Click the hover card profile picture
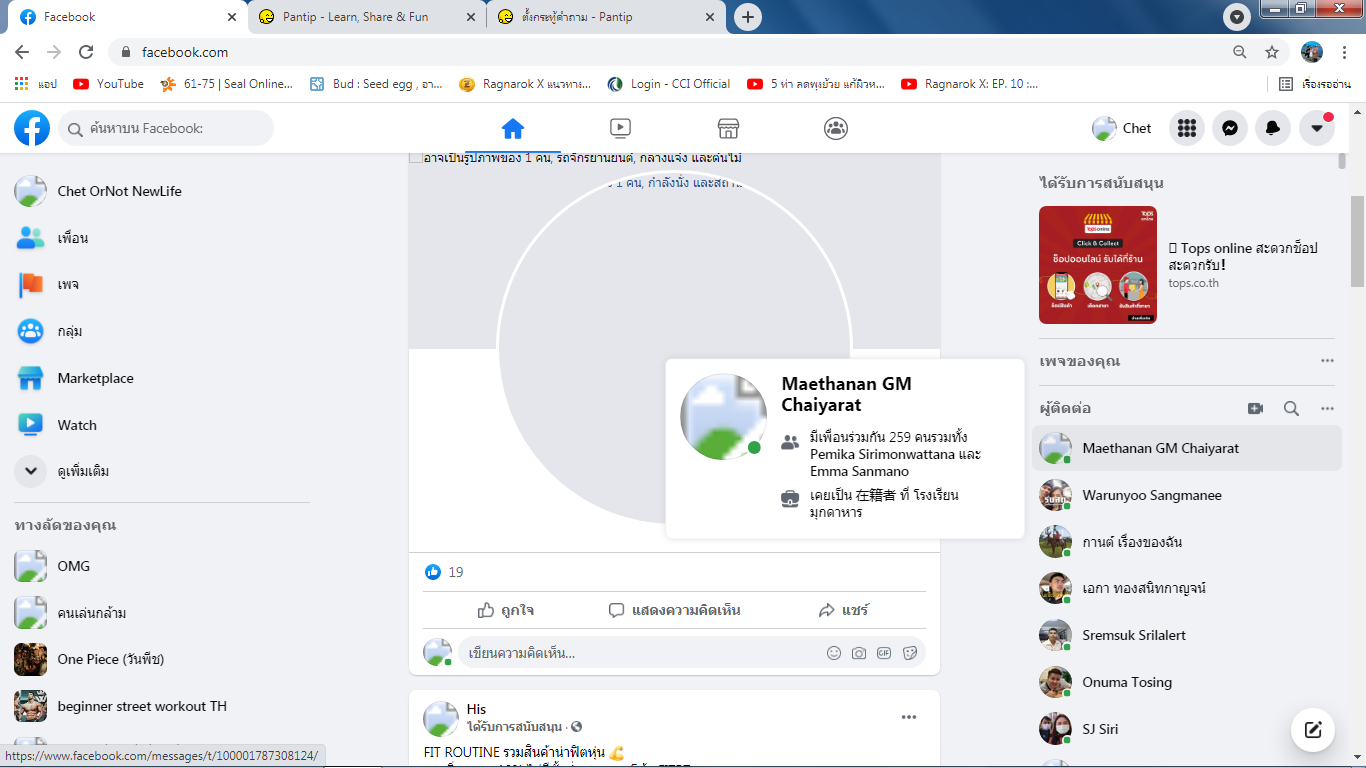Image resolution: width=1366 pixels, height=768 pixels. pos(723,417)
